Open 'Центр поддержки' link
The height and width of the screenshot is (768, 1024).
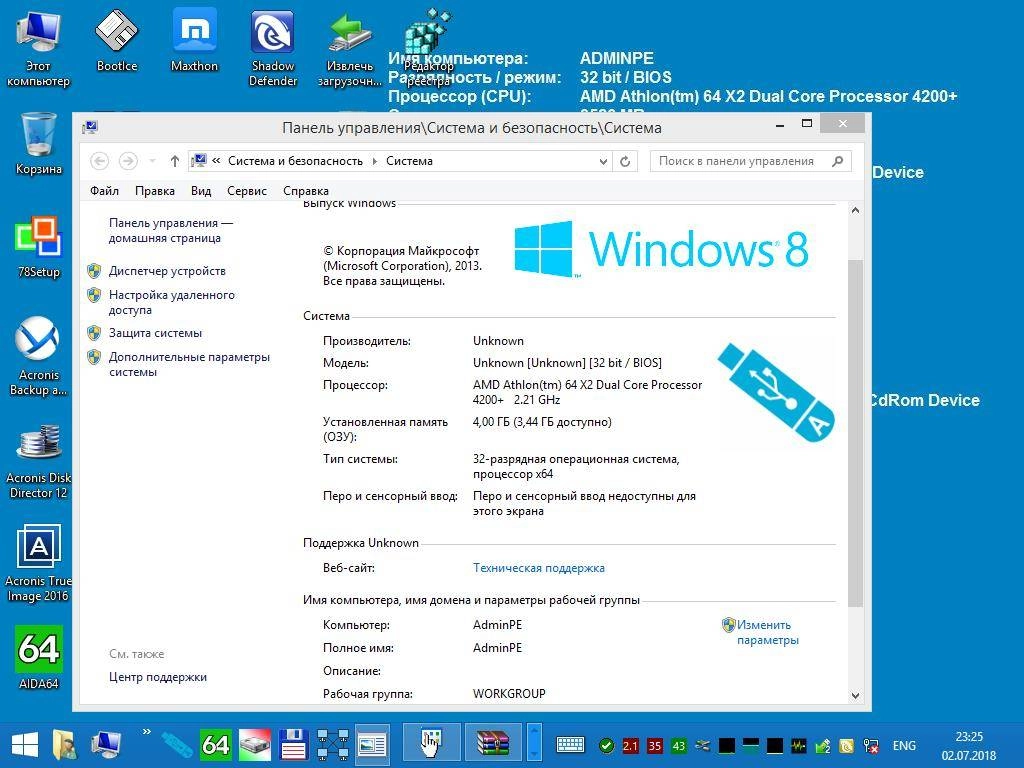158,677
